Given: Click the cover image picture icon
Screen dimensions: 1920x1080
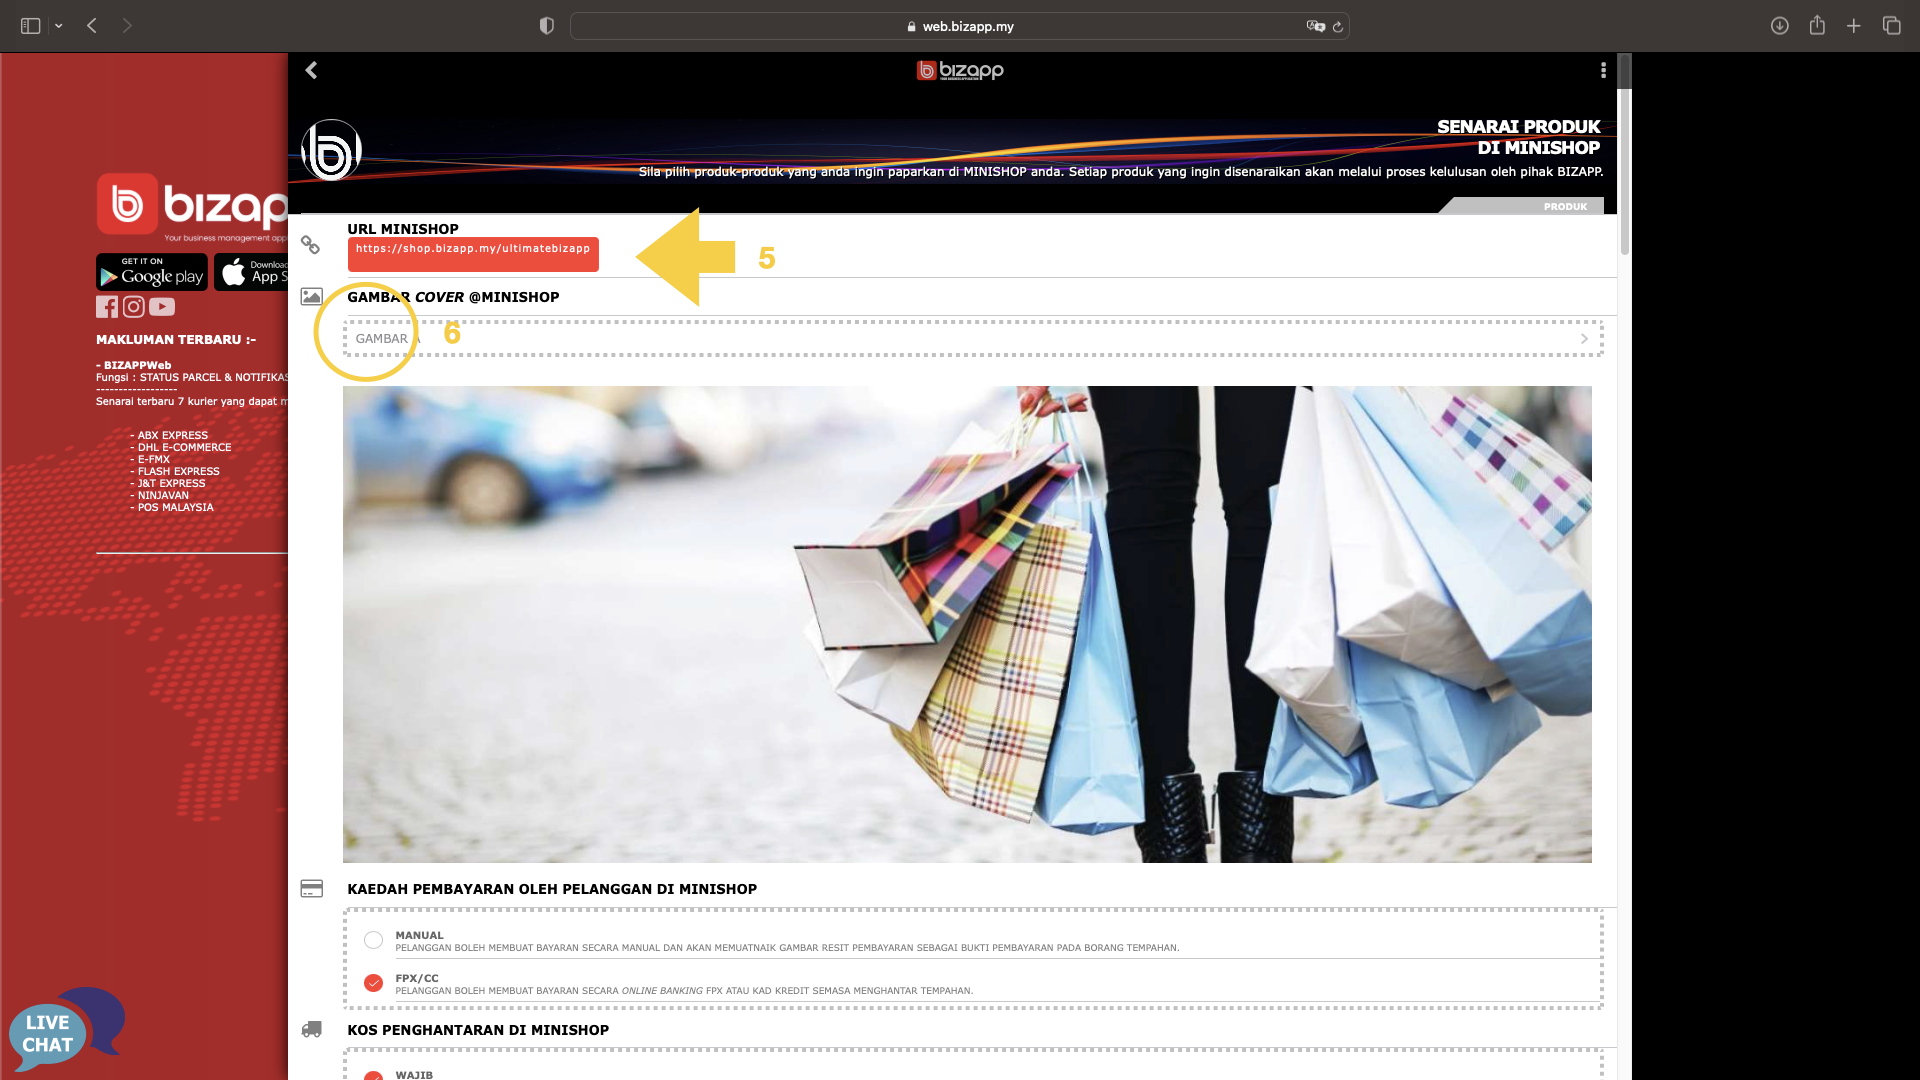Looking at the screenshot, I should pyautogui.click(x=311, y=297).
